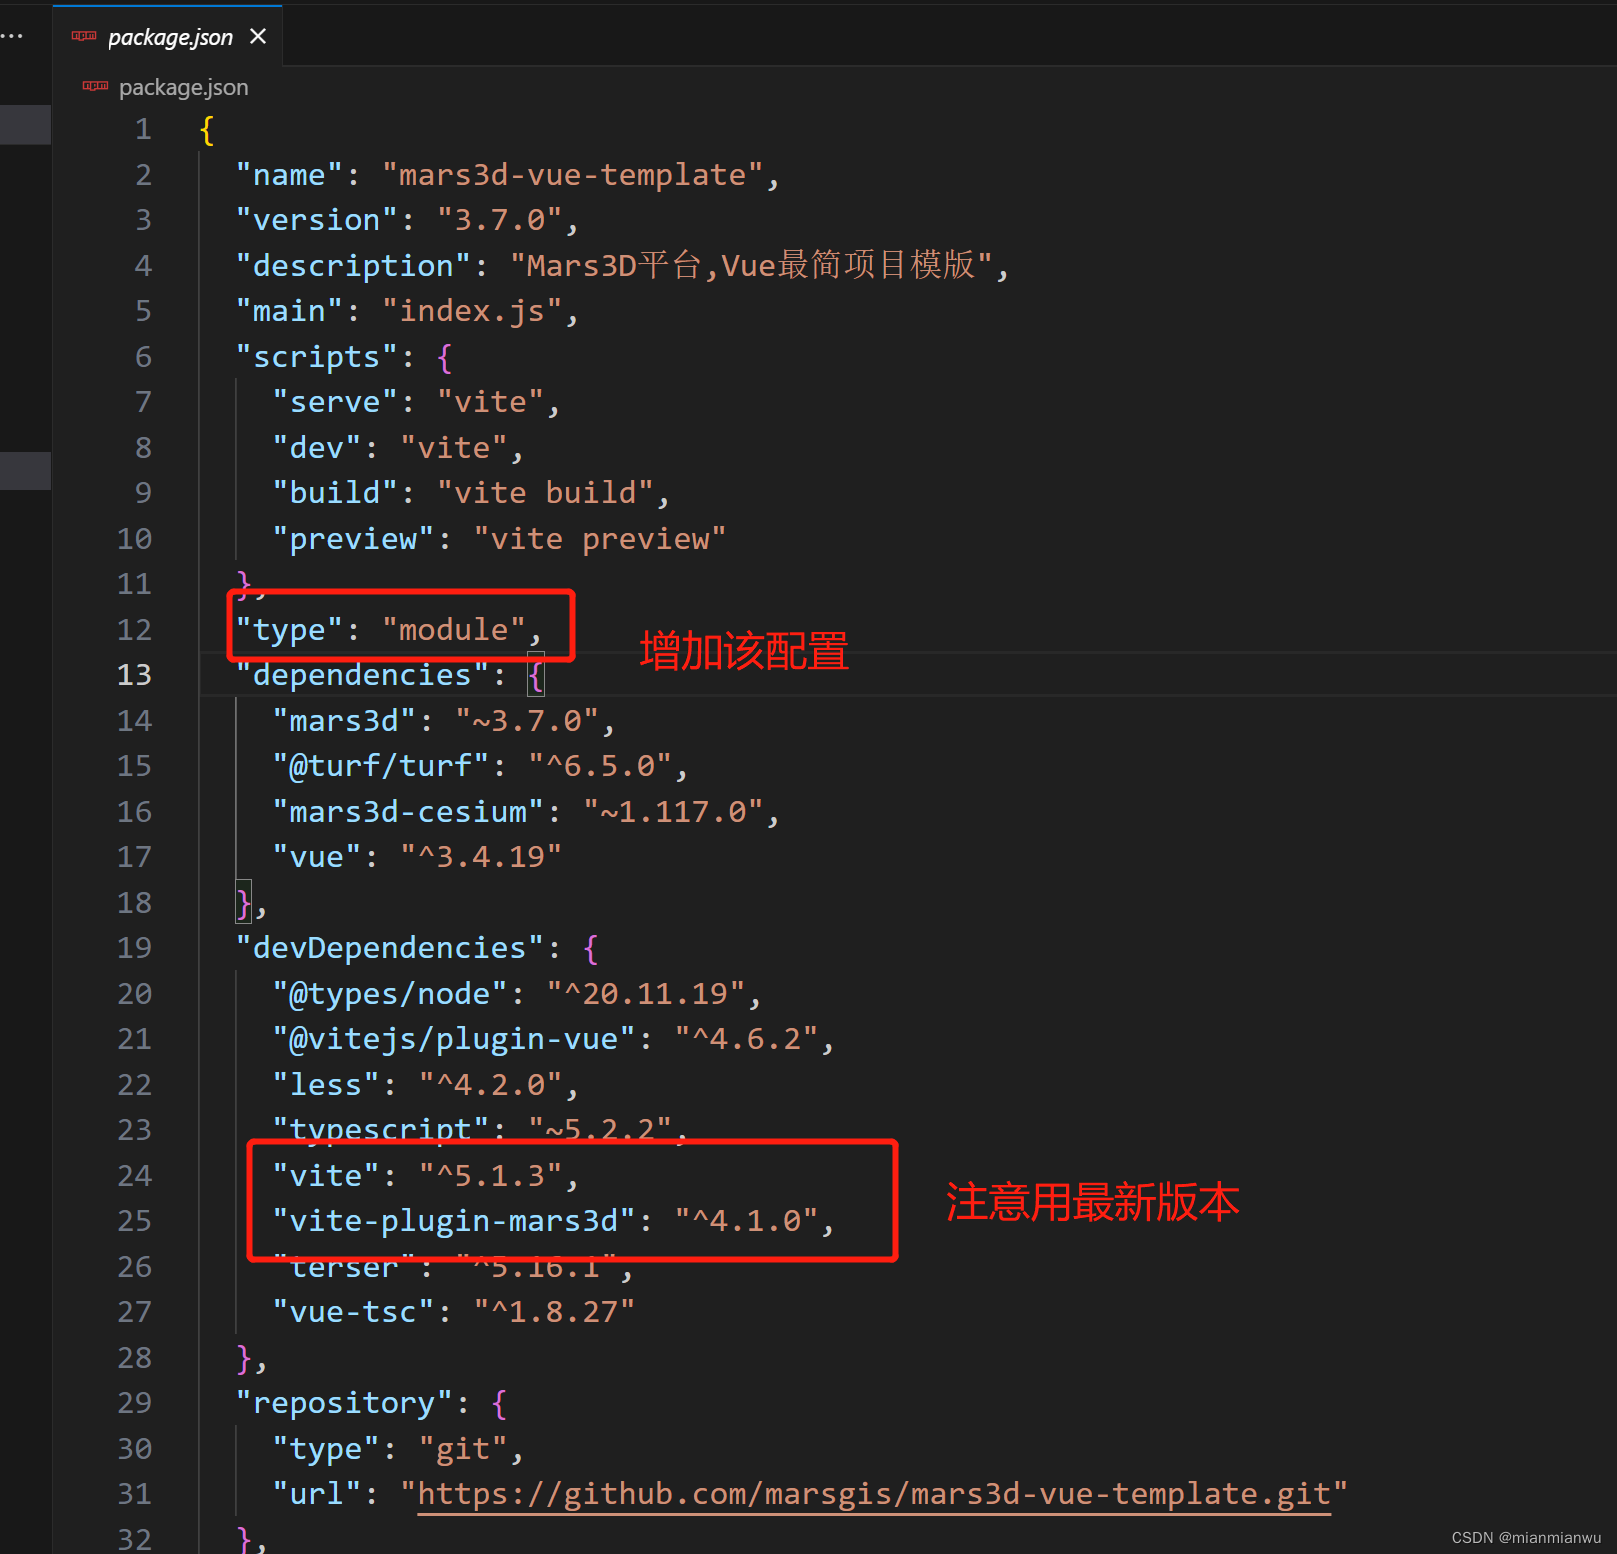This screenshot has height=1554, width=1617.
Task: Click the "@types/node" key
Action: click(390, 994)
